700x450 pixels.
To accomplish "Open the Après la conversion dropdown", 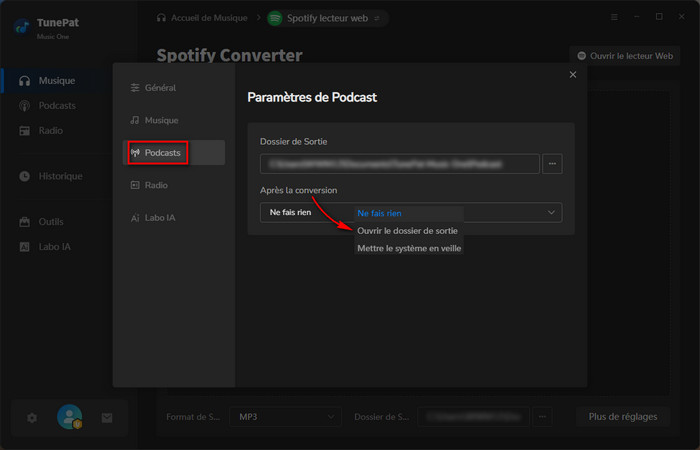I will tap(411, 212).
